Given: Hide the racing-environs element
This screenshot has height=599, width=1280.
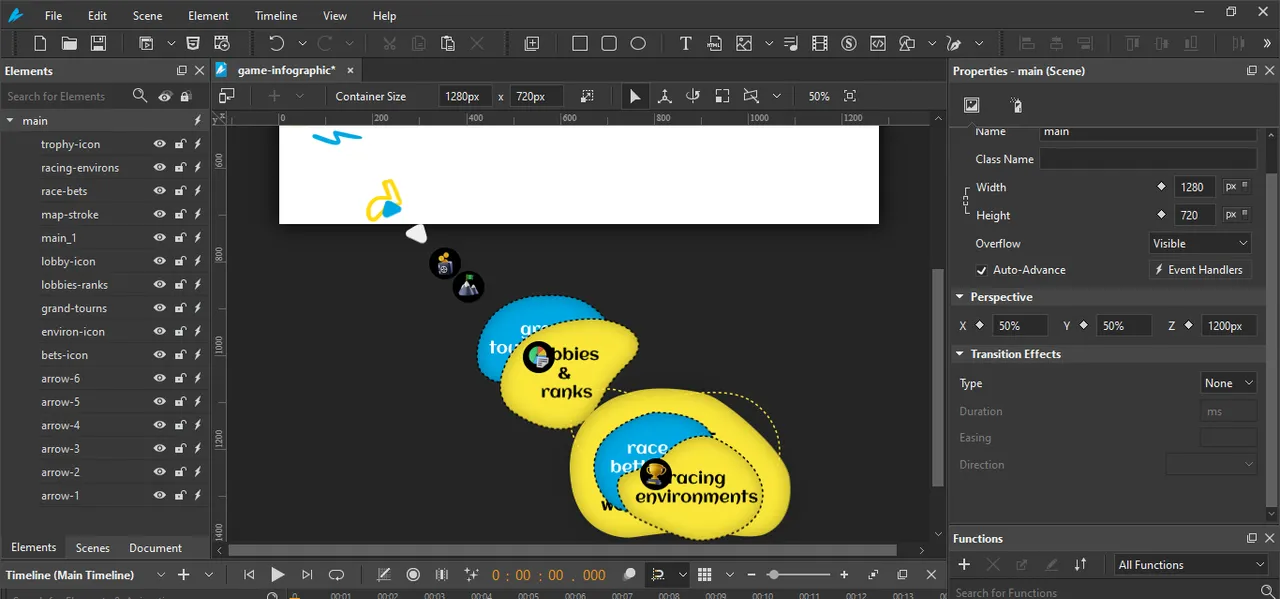Looking at the screenshot, I should tap(159, 168).
